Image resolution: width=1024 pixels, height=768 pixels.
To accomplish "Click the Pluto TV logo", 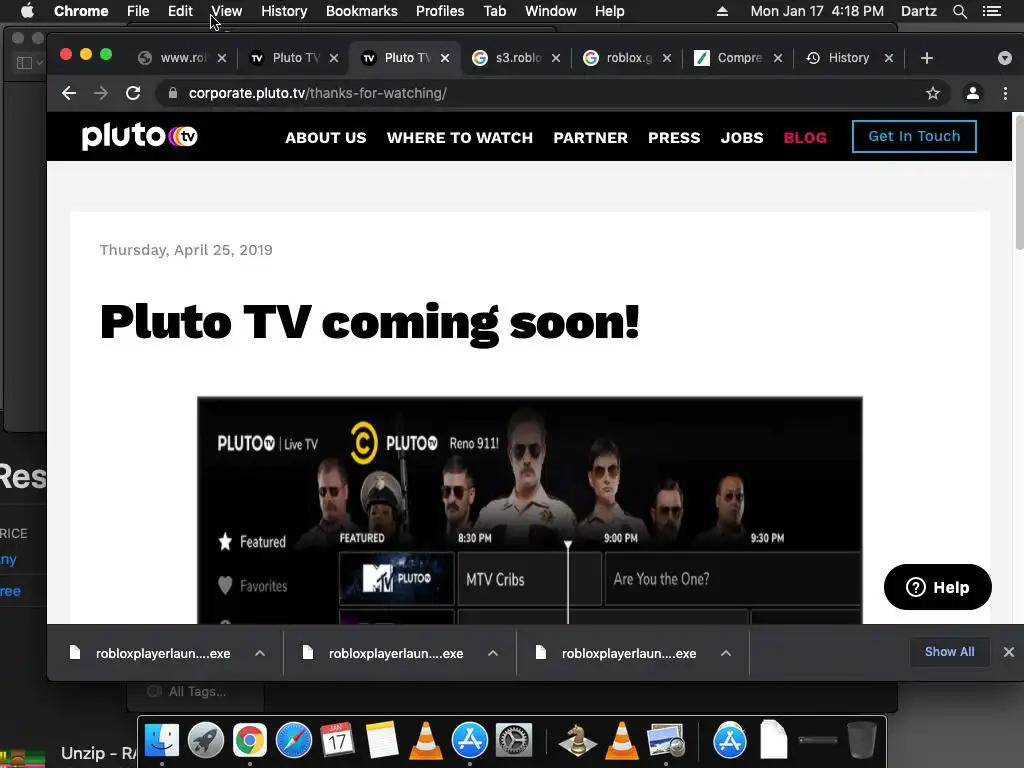I will (x=139, y=136).
